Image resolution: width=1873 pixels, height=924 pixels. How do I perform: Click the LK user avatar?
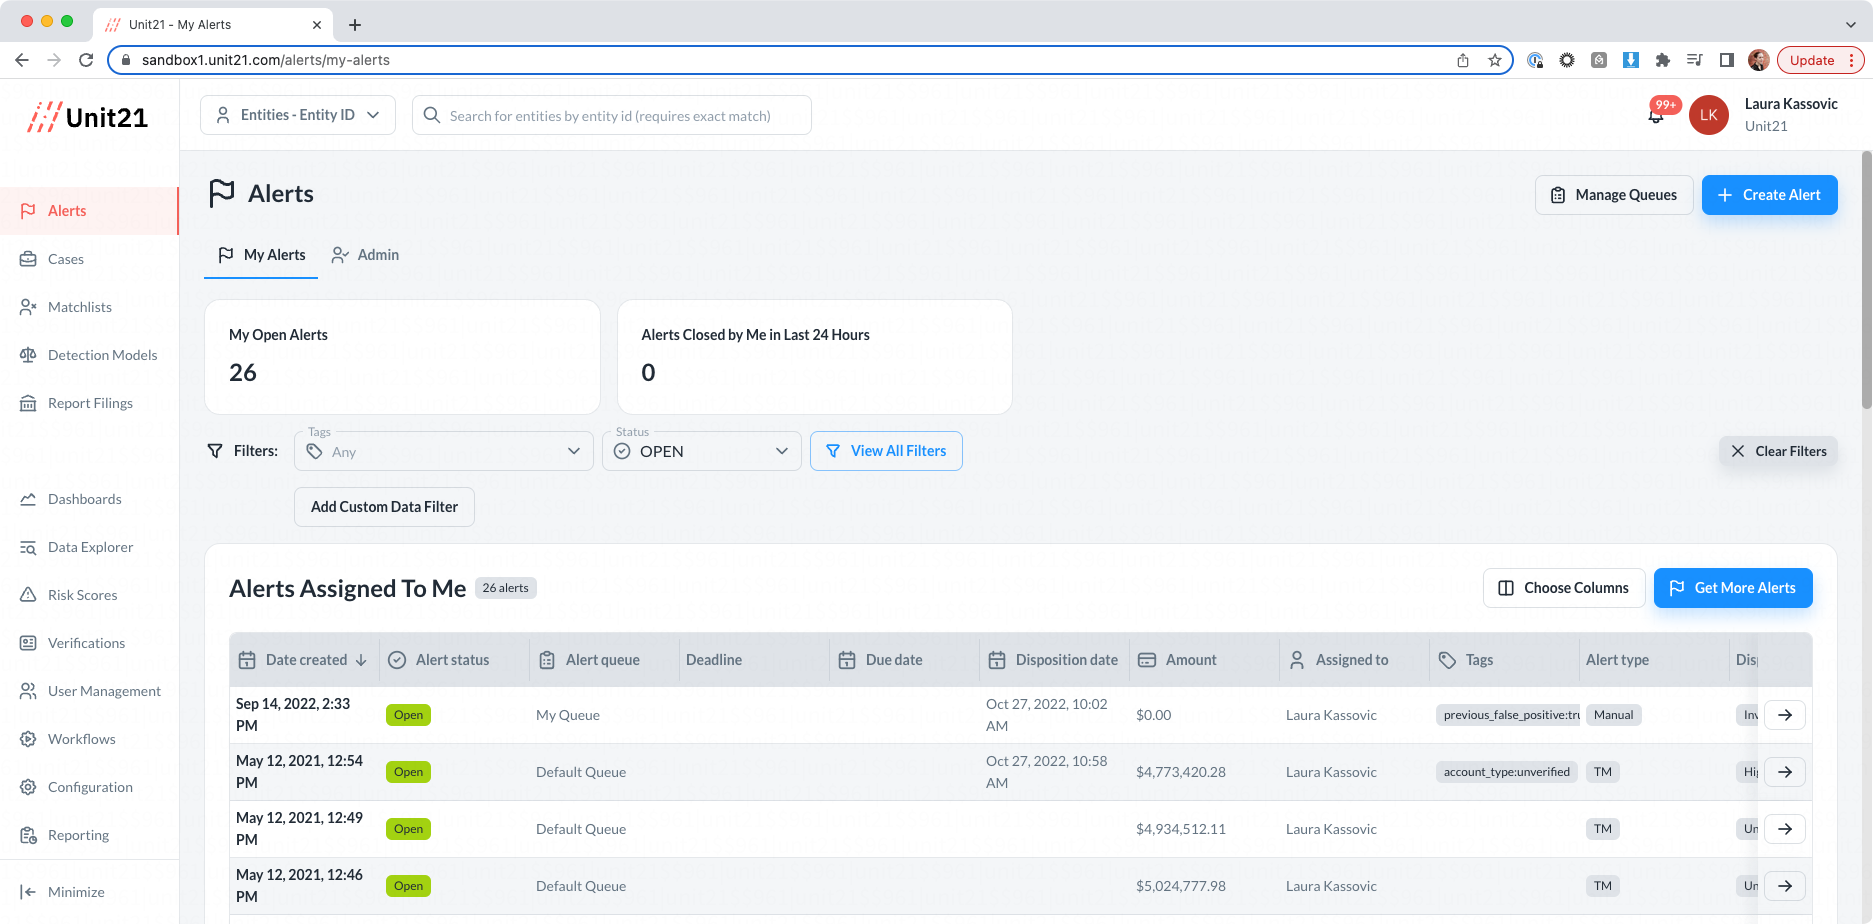click(1709, 115)
